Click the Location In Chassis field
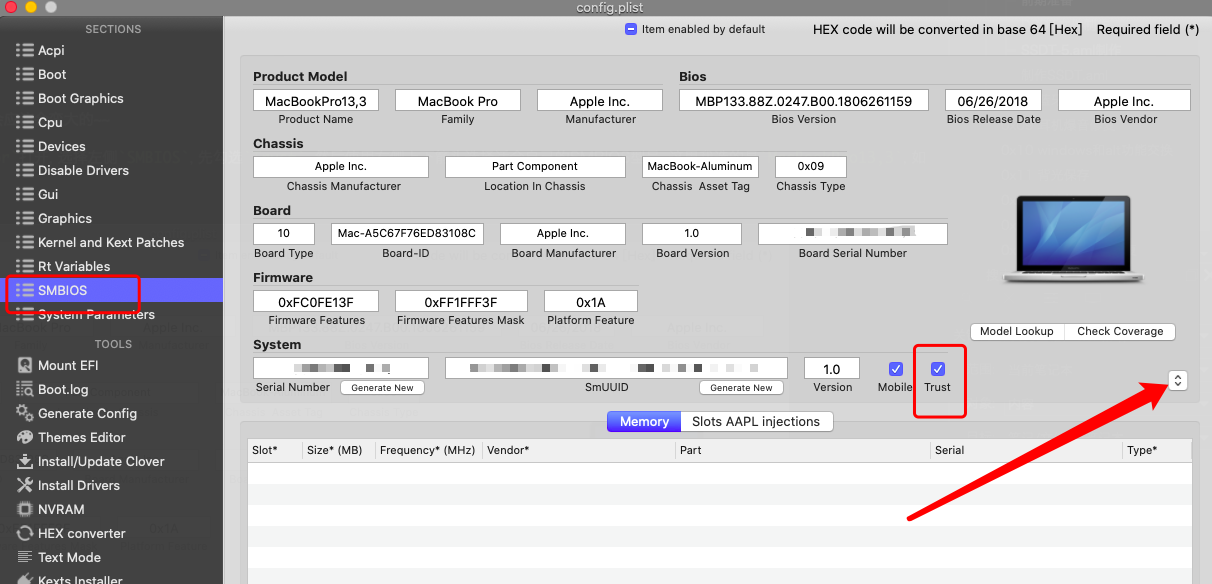 pos(535,167)
